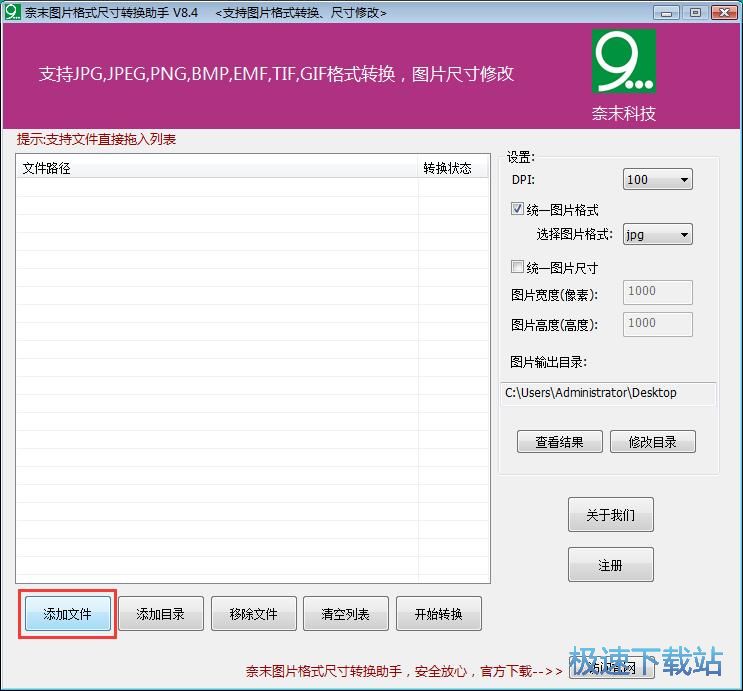Open 查看结果 to view output
This screenshot has height=691, width=743.
coord(560,442)
